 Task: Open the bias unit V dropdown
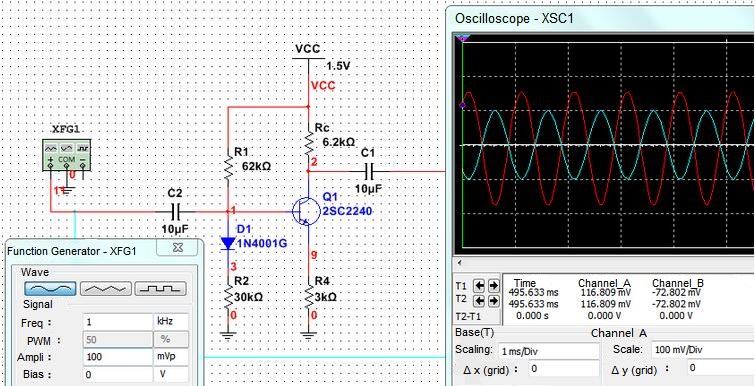(171, 374)
